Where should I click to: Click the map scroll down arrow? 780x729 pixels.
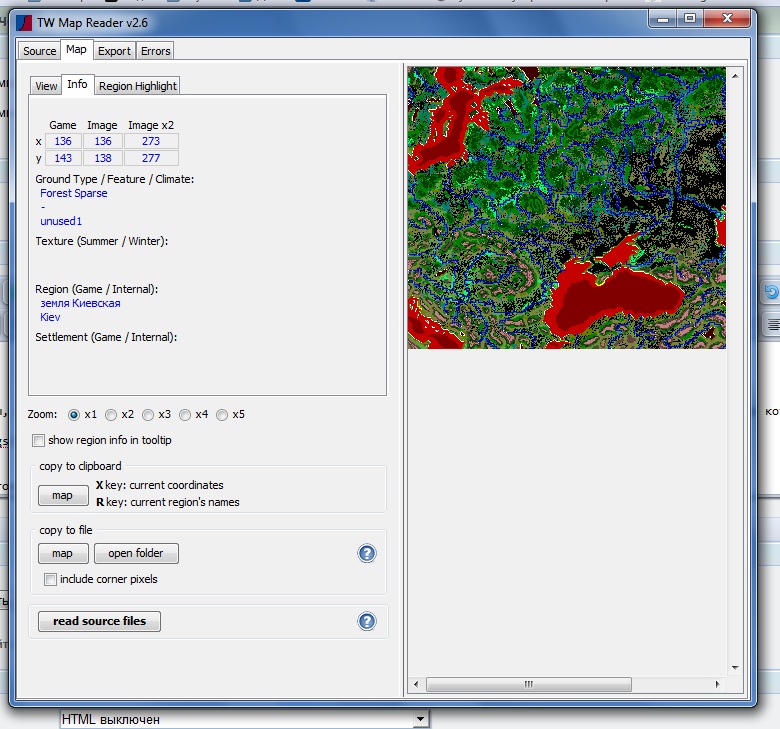click(x=735, y=668)
